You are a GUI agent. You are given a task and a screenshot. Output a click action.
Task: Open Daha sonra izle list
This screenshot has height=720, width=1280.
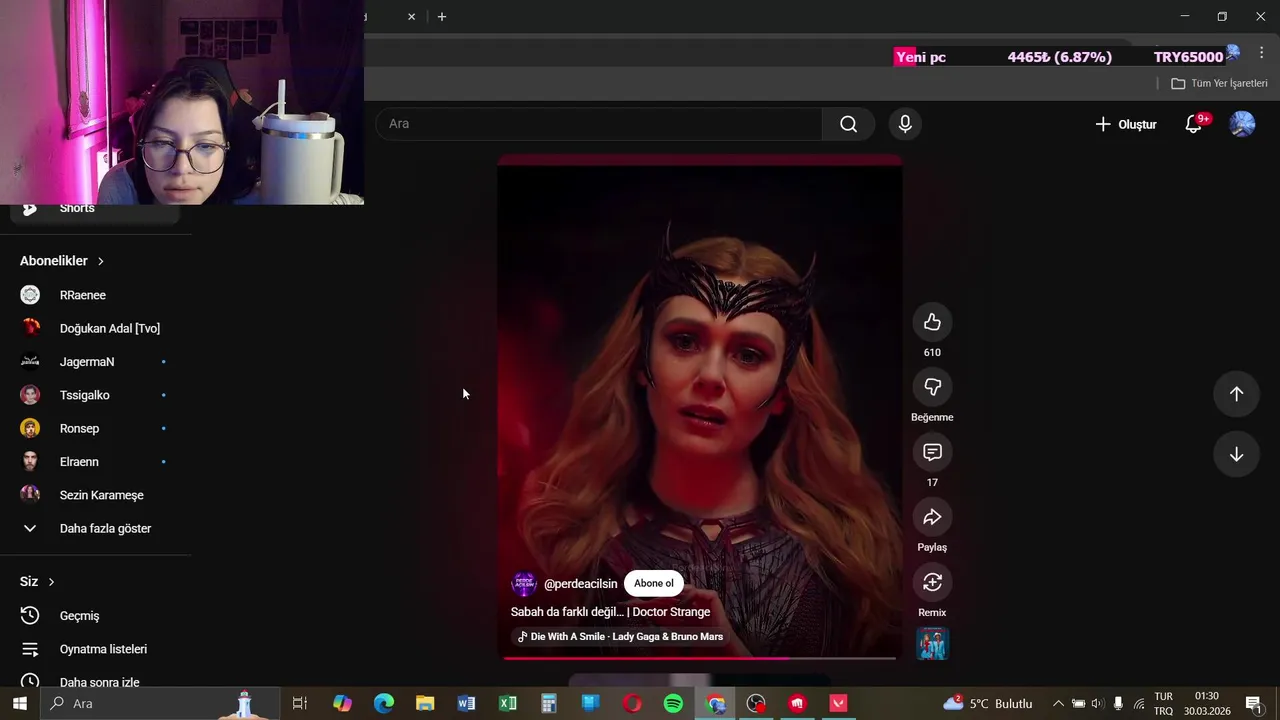click(95, 682)
